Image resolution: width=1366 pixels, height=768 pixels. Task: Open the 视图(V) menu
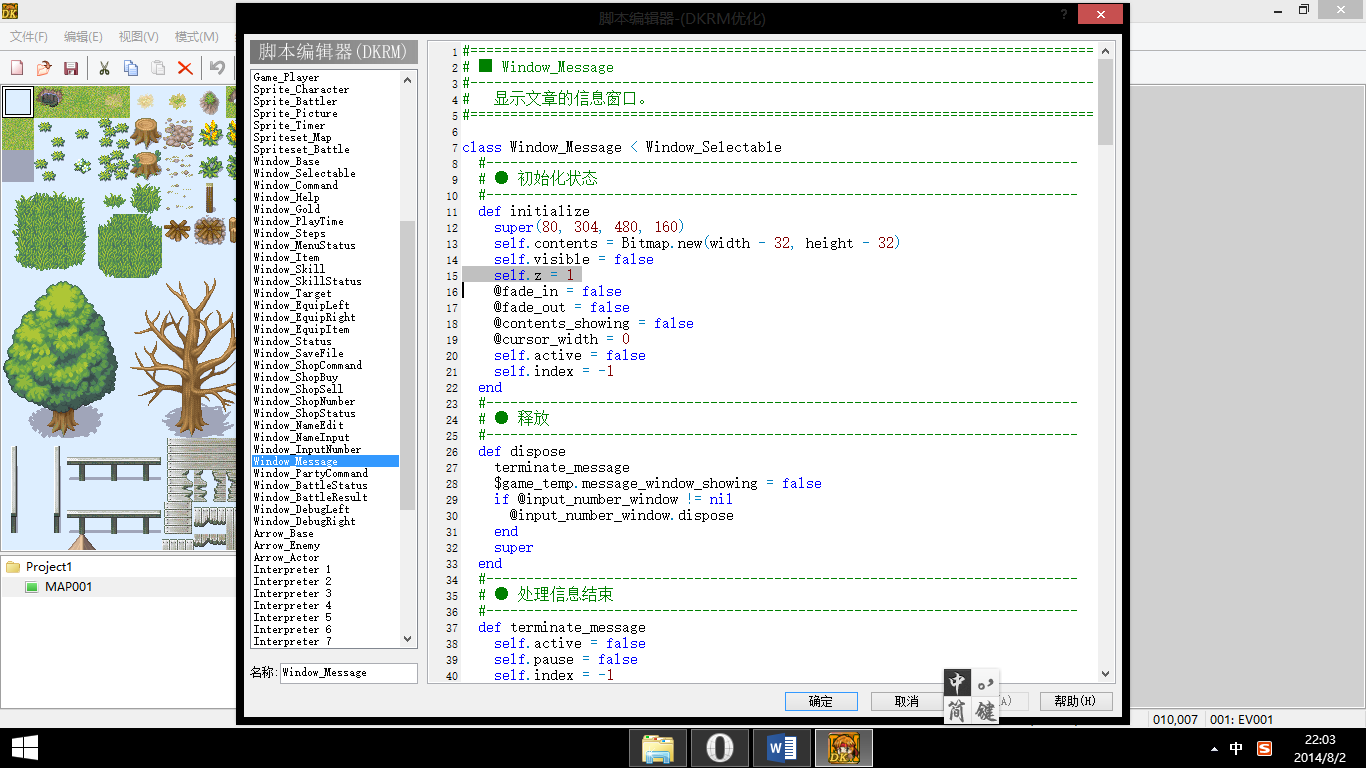(x=138, y=37)
